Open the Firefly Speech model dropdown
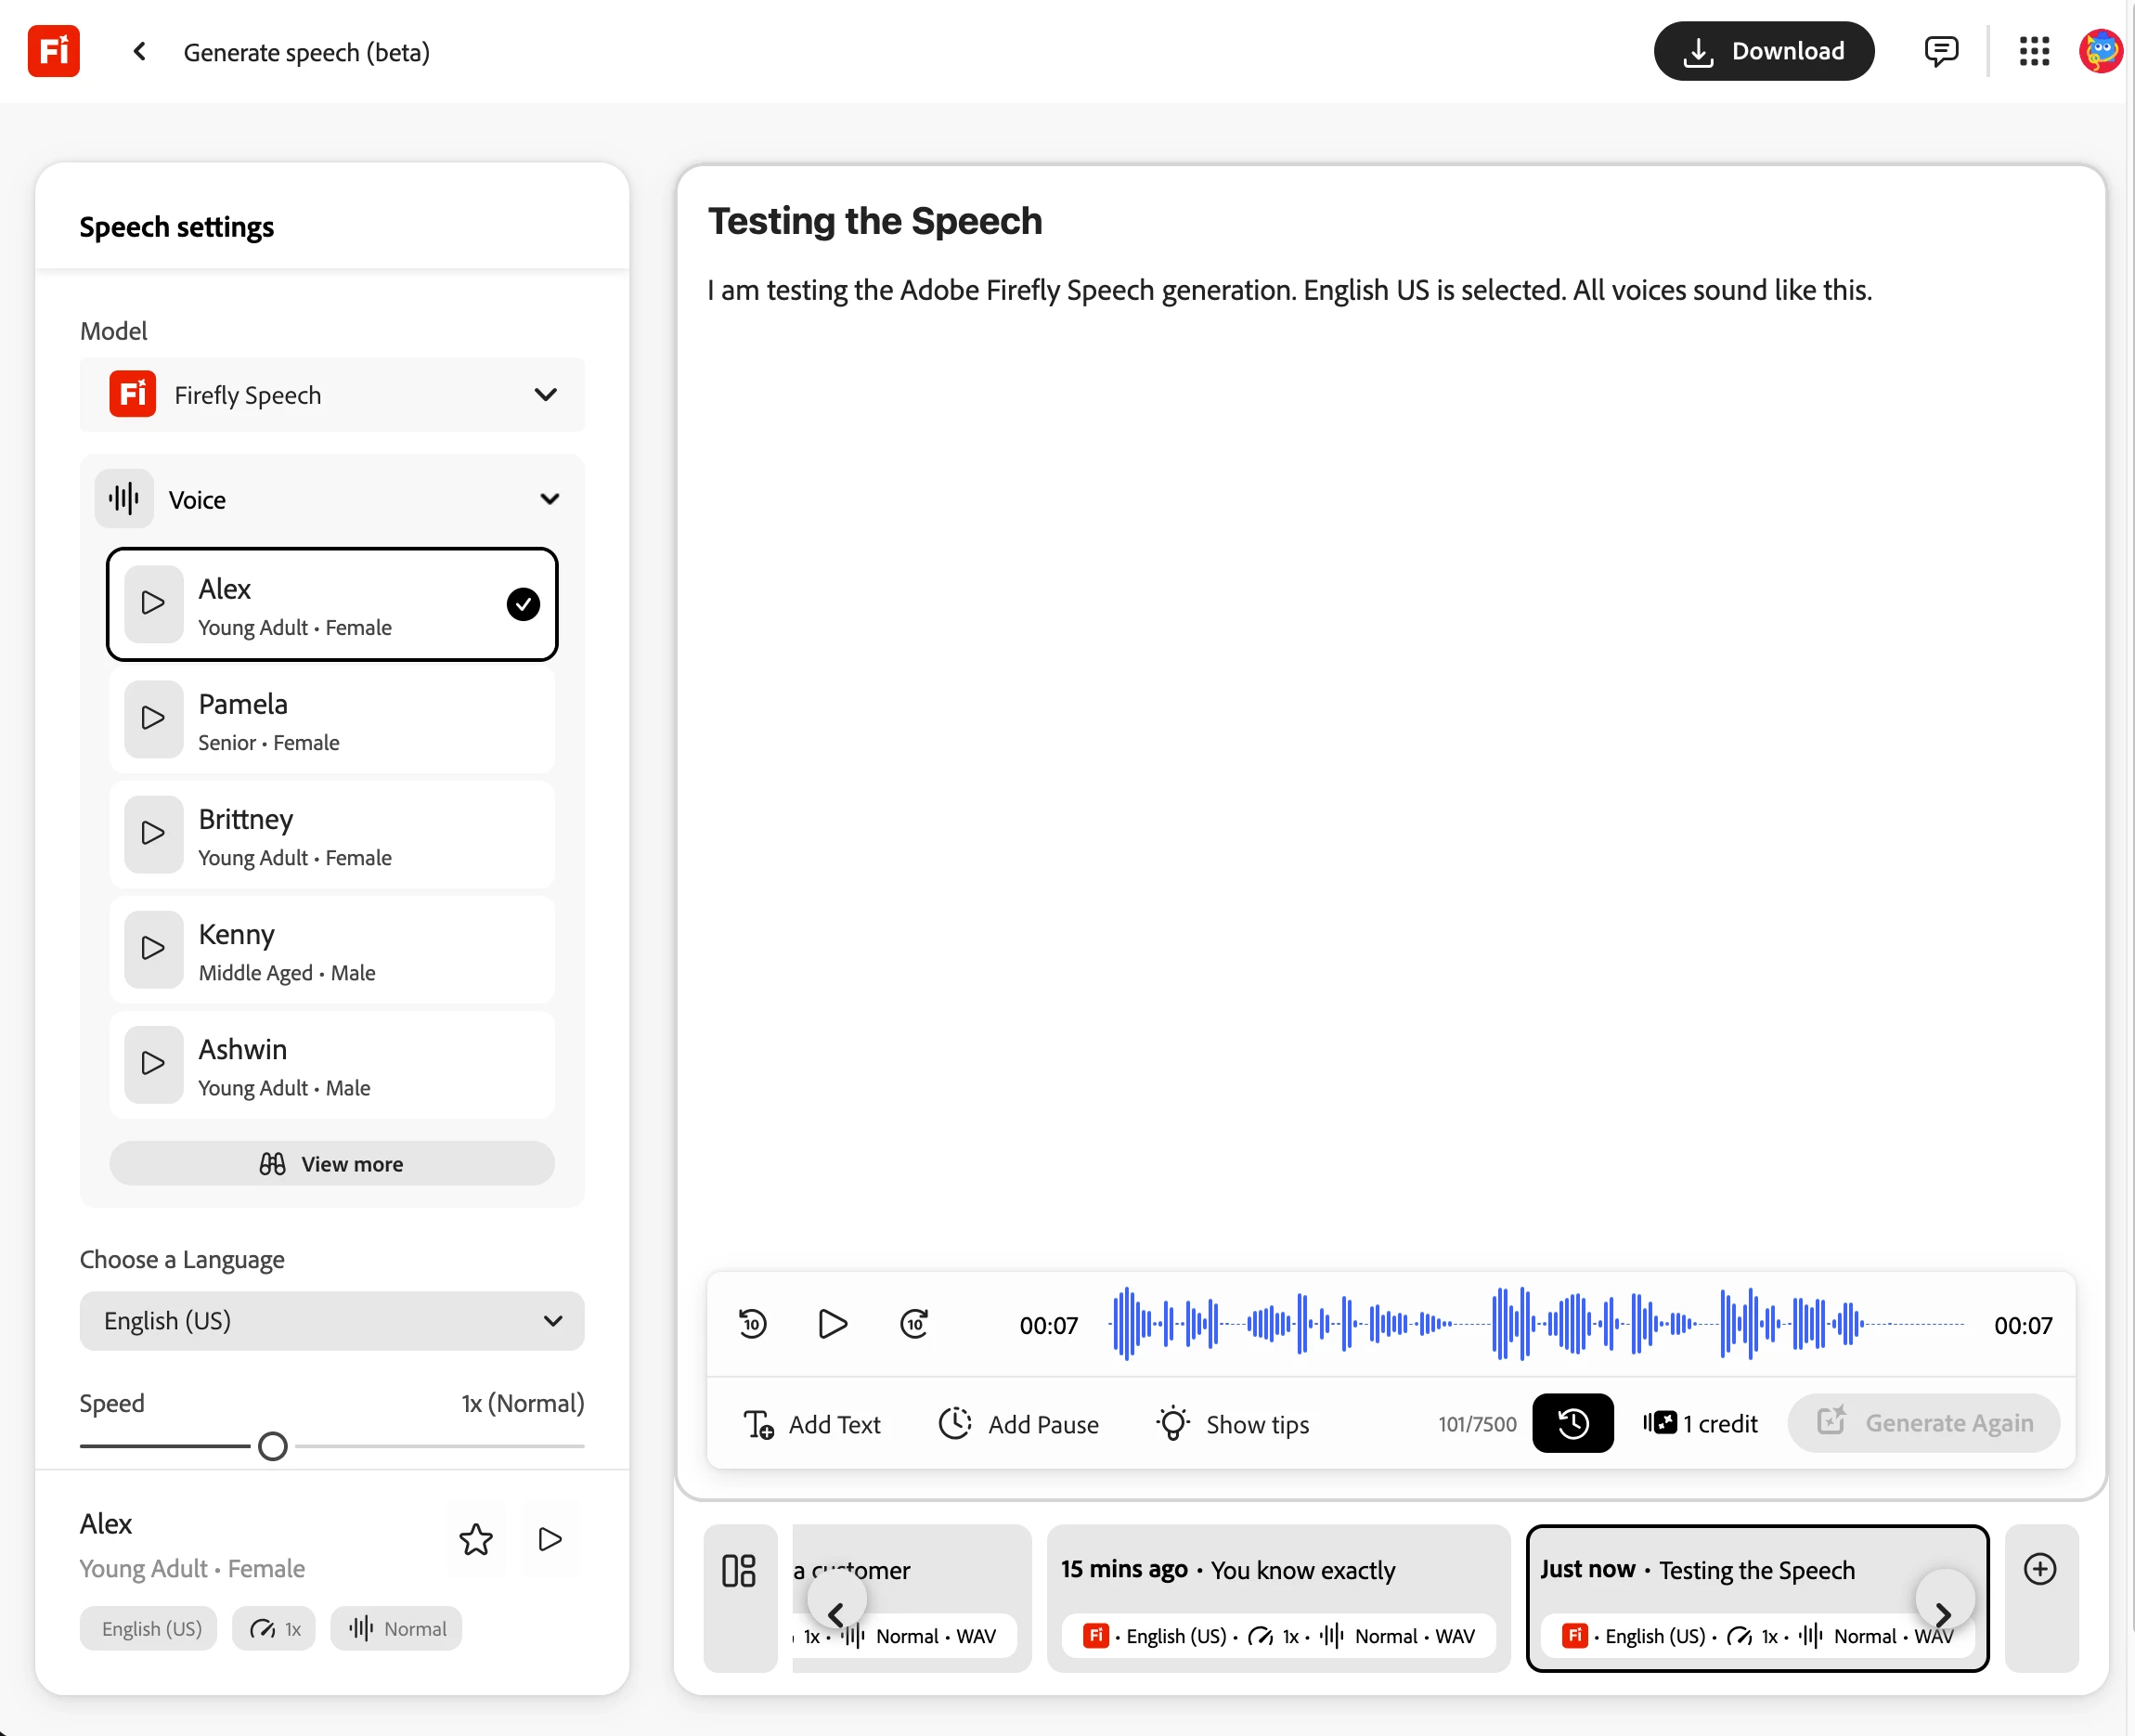 [332, 395]
